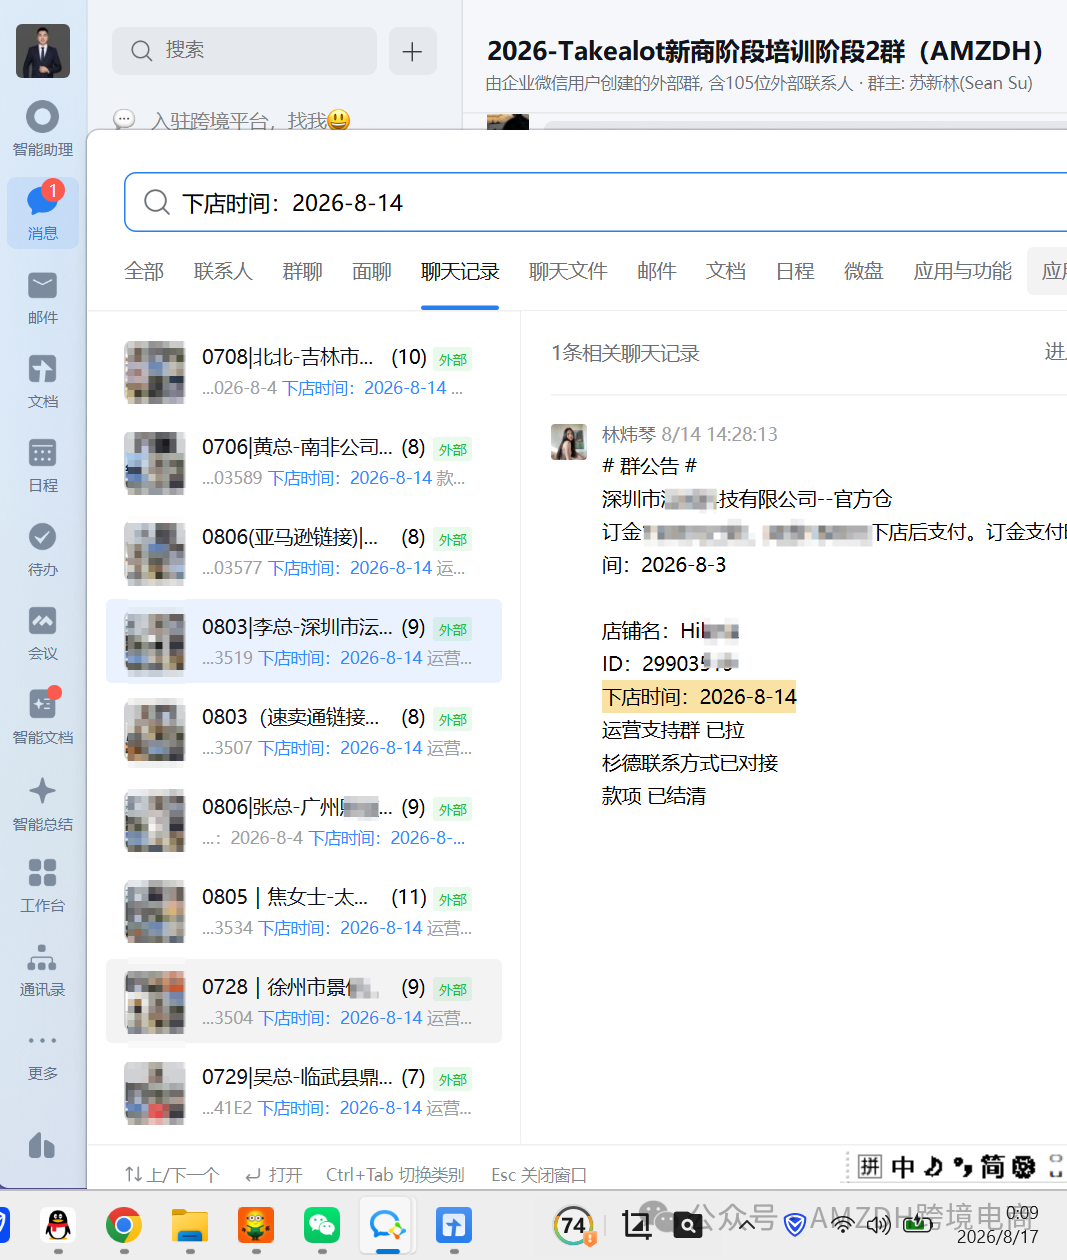Screen dimensions: 1067x1260
Task: Click the 1条相关聊天记录 header text
Action: click(x=625, y=353)
